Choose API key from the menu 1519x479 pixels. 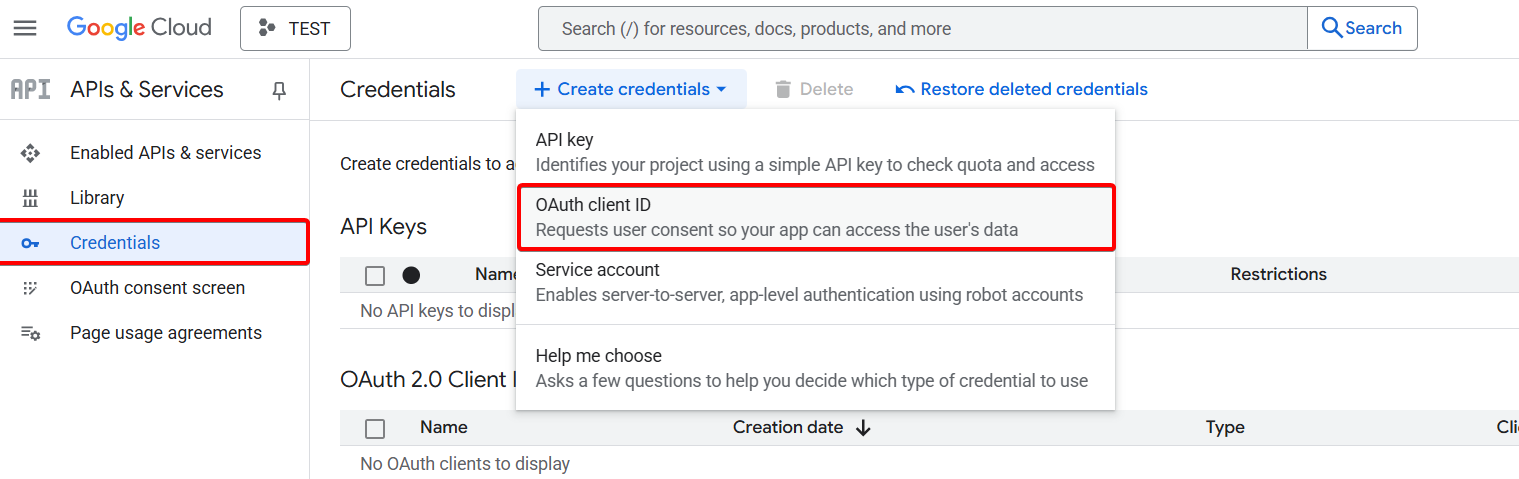pyautogui.click(x=815, y=152)
